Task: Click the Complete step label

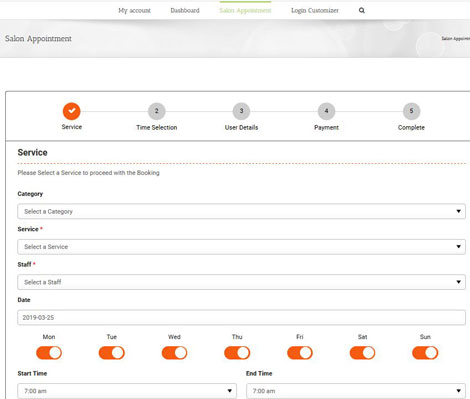Action: (411, 127)
